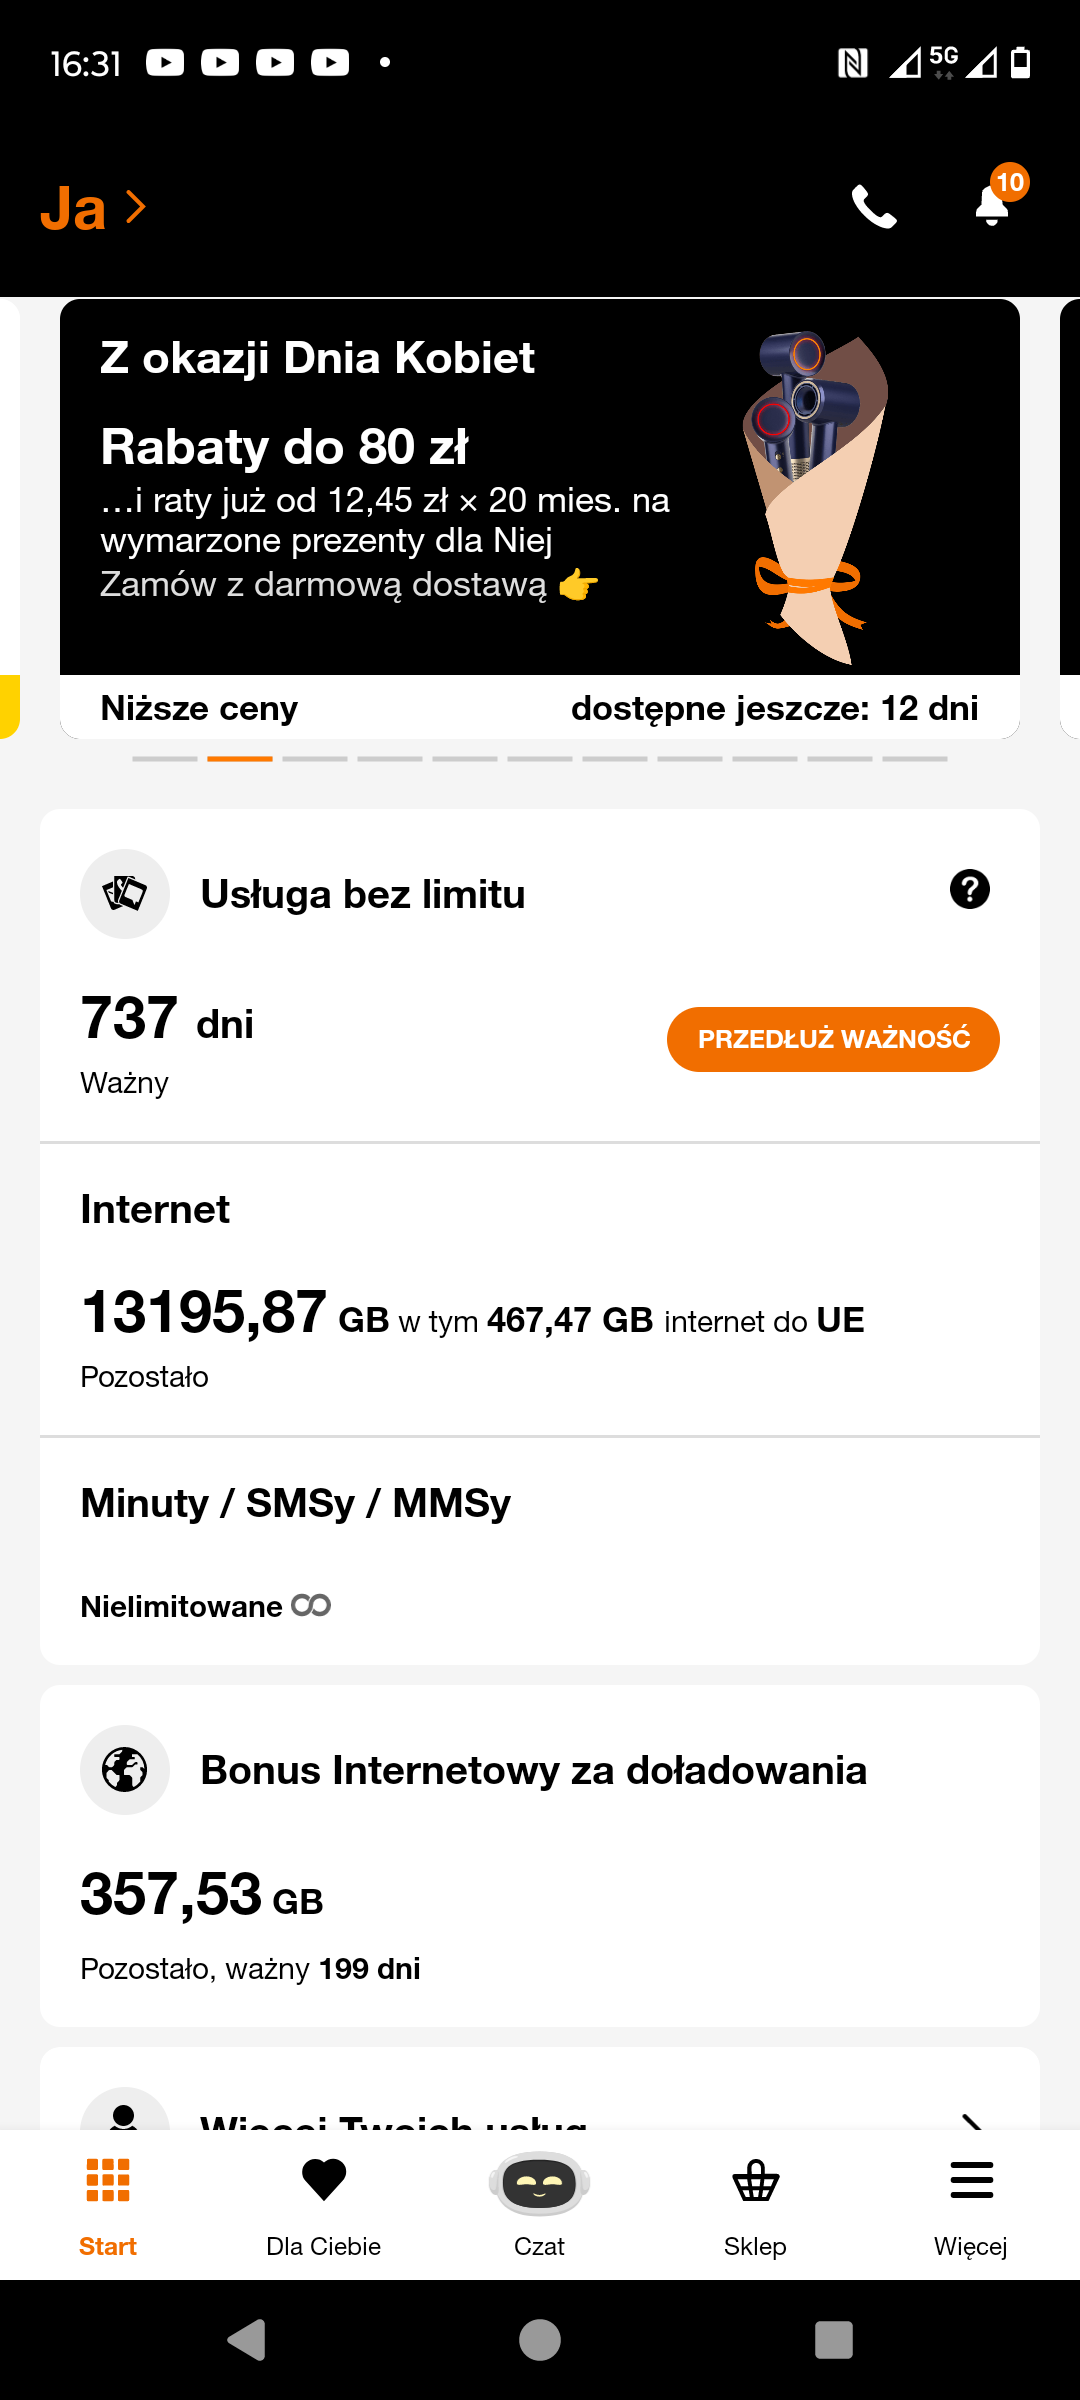Tap the Minuty / SMSy / MMSy section
This screenshot has height=2400, width=1080.
tap(540, 1552)
